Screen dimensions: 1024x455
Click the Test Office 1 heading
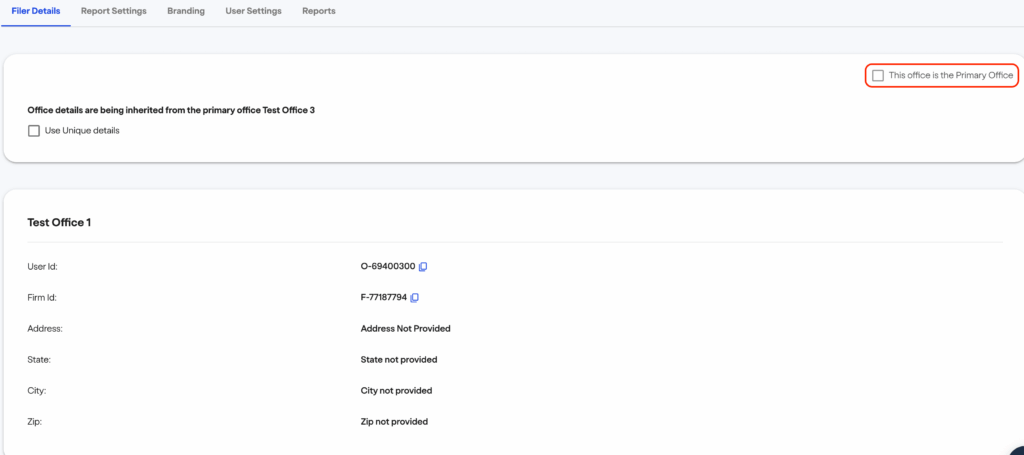[59, 222]
